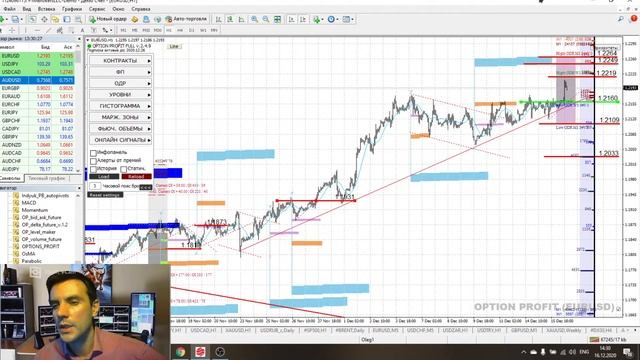The width and height of the screenshot is (640, 360).
Task: Select the GBPJPY row in Market Watch
Action: tap(38, 137)
